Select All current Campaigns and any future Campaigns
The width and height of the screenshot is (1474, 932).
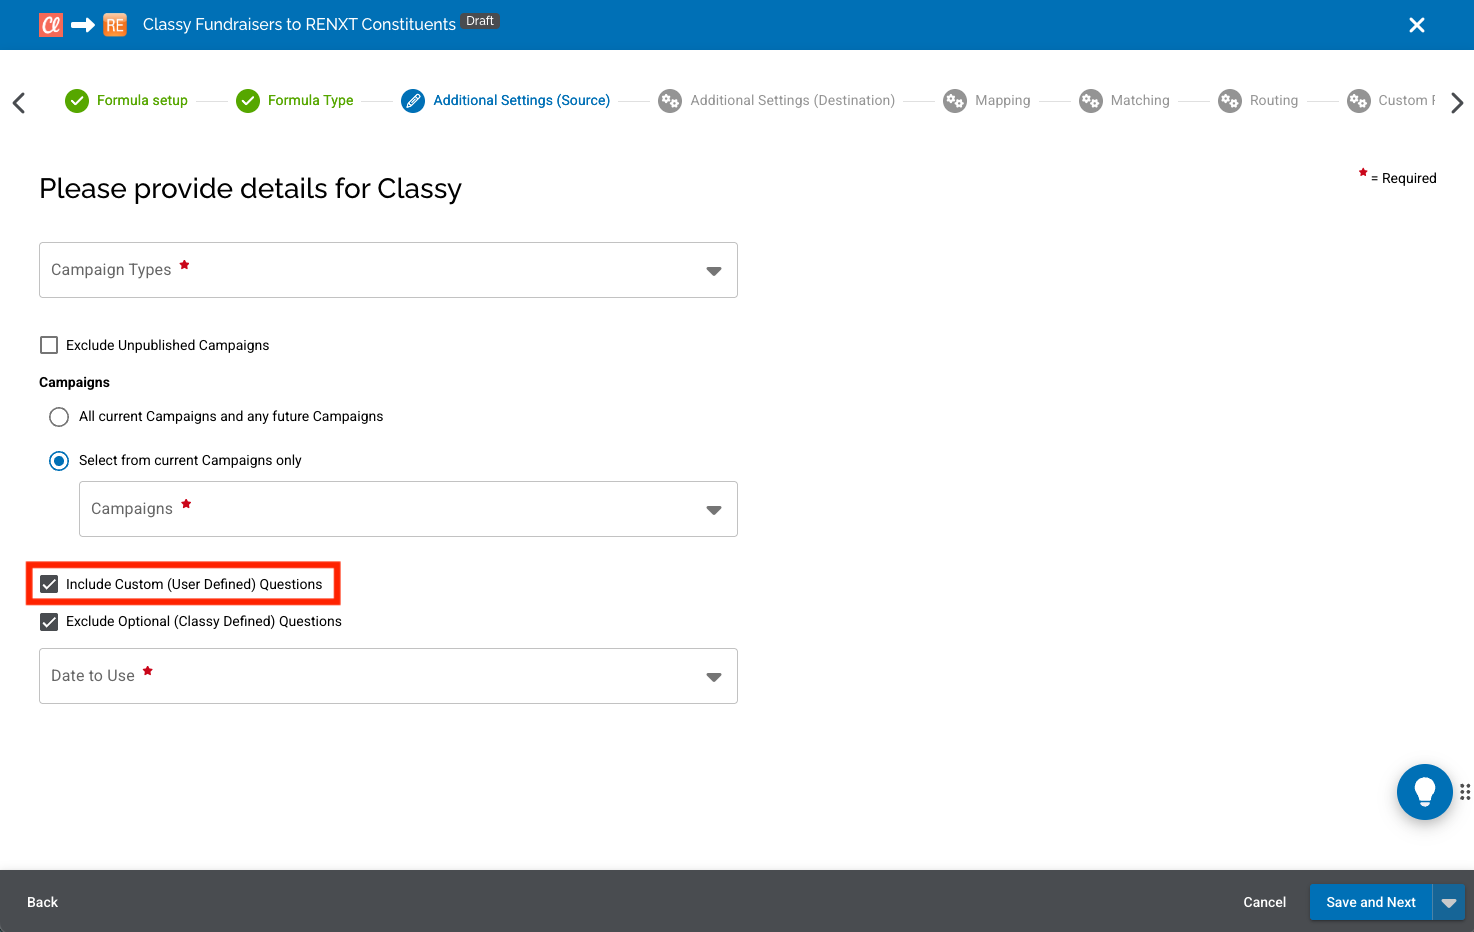(58, 416)
